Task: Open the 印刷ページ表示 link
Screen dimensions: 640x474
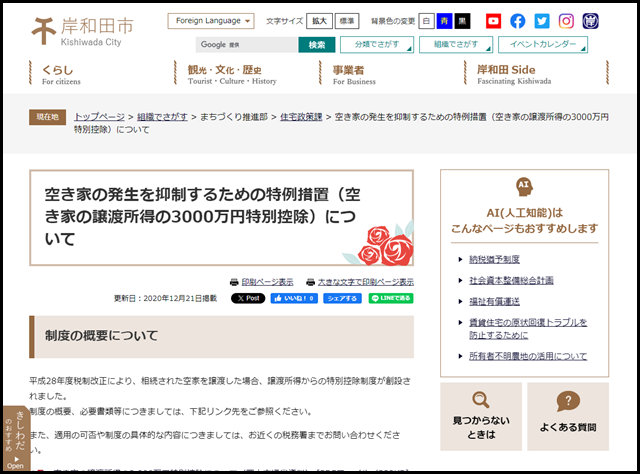Action: pyautogui.click(x=267, y=282)
